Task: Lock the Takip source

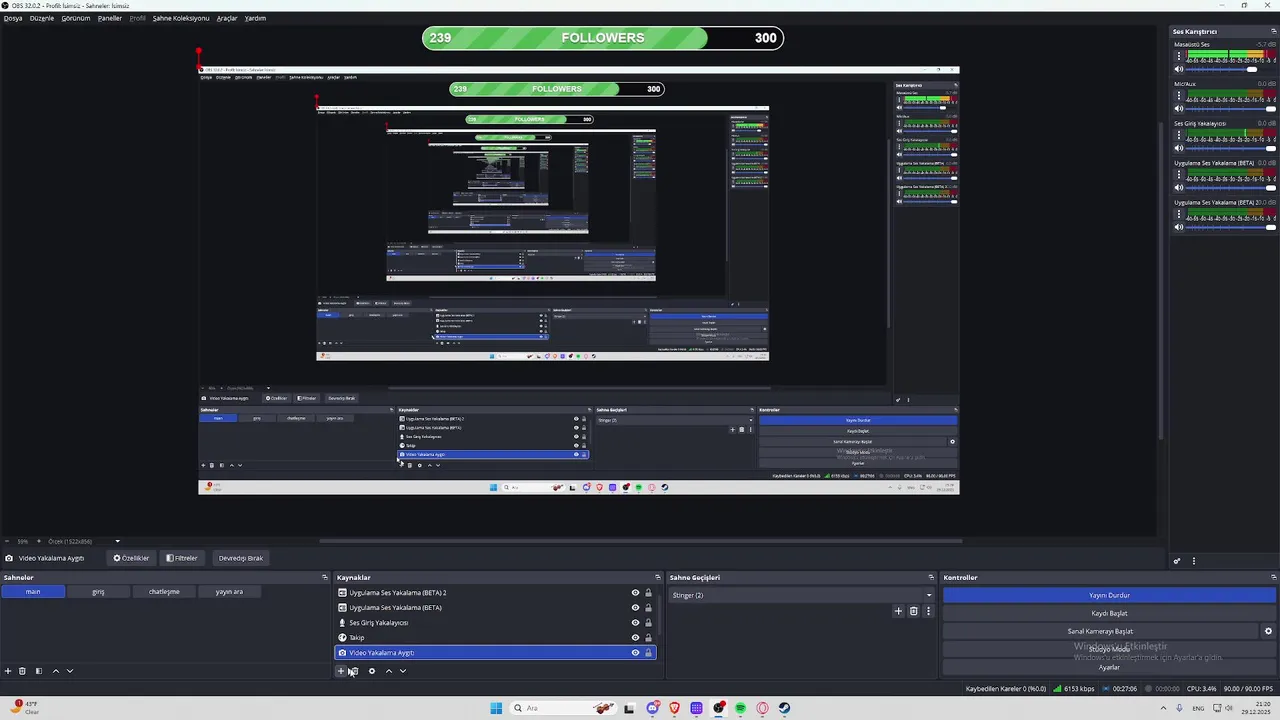Action: tap(648, 638)
